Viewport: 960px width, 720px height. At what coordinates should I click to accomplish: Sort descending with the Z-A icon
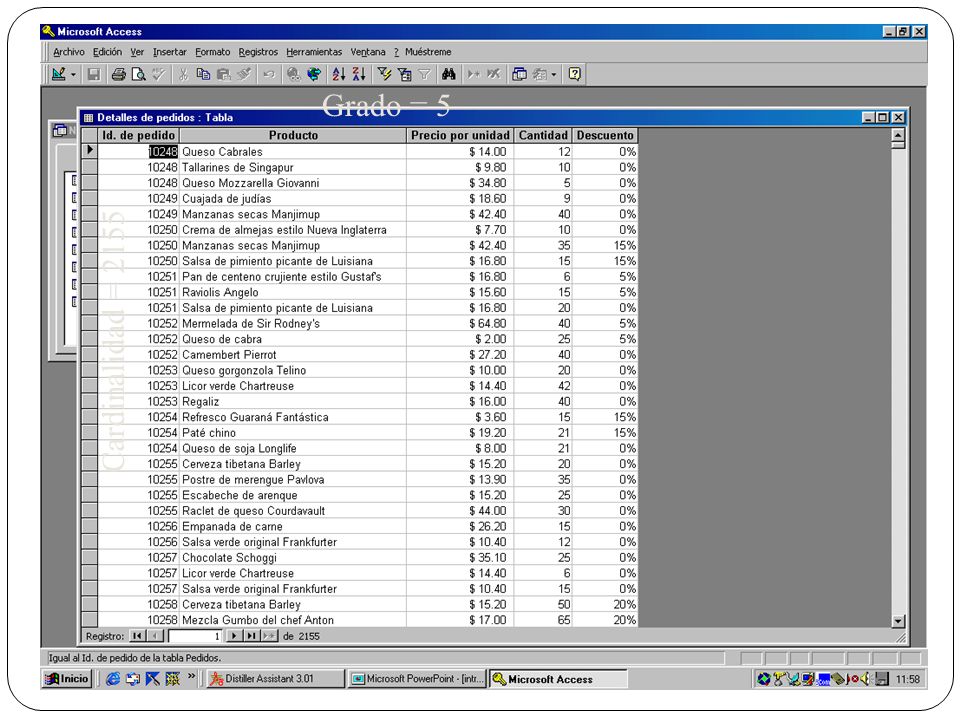point(359,75)
